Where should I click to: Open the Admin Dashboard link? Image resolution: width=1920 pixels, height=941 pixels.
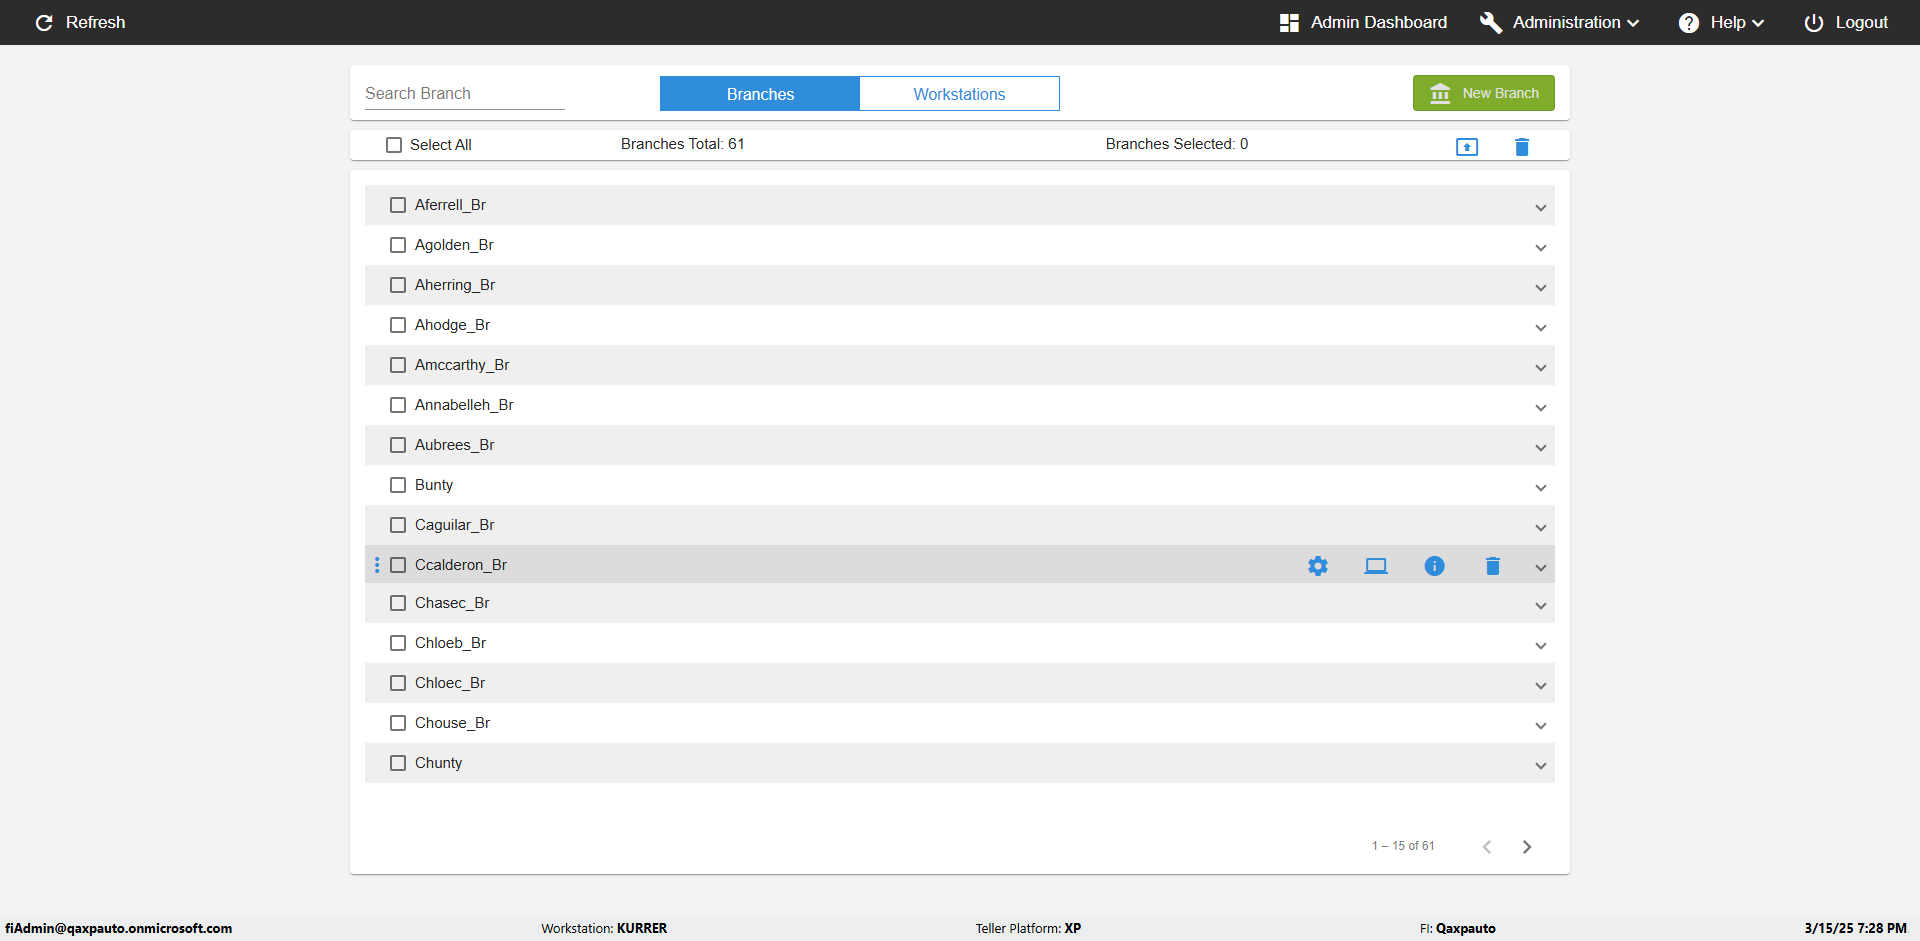1363,22
